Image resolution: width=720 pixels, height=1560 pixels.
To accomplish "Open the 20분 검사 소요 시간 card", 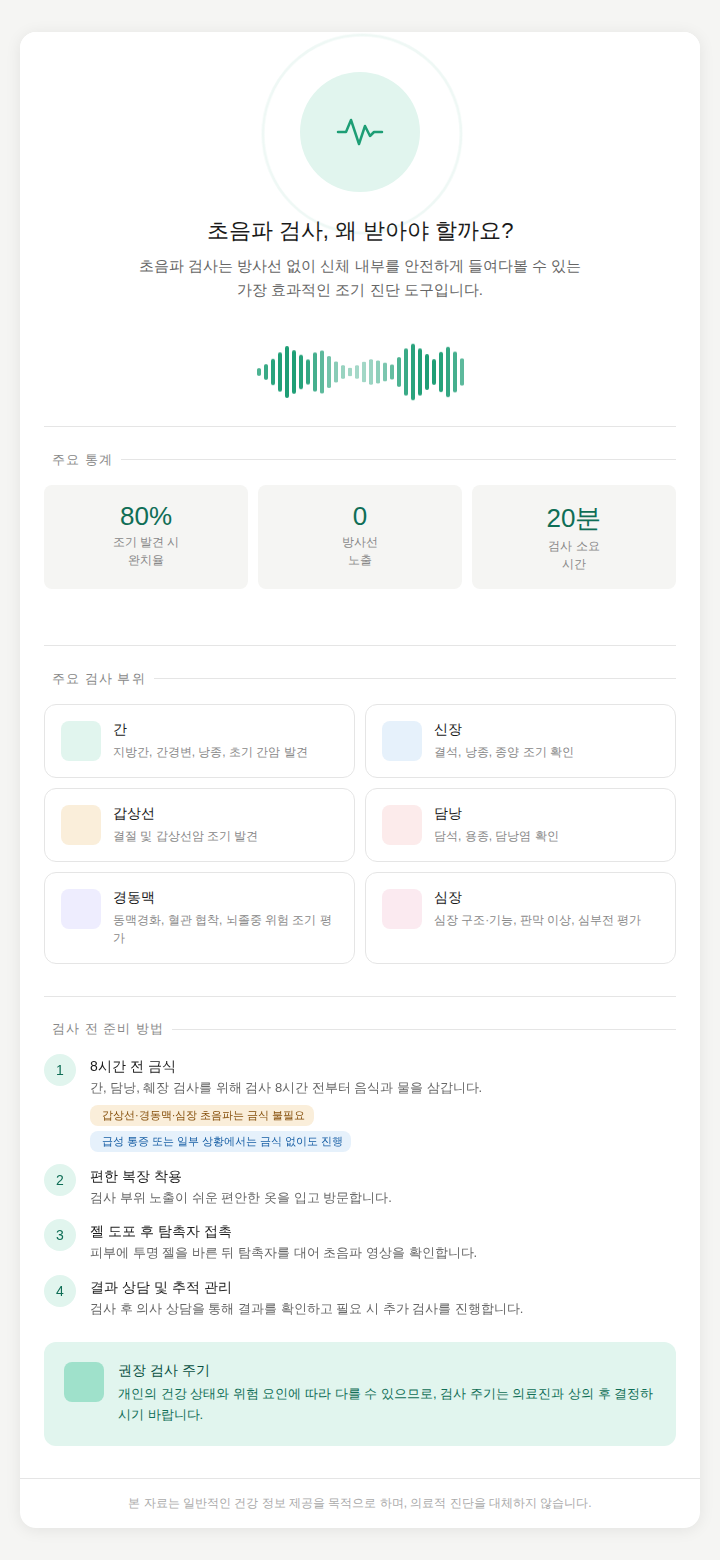I will pos(574,537).
